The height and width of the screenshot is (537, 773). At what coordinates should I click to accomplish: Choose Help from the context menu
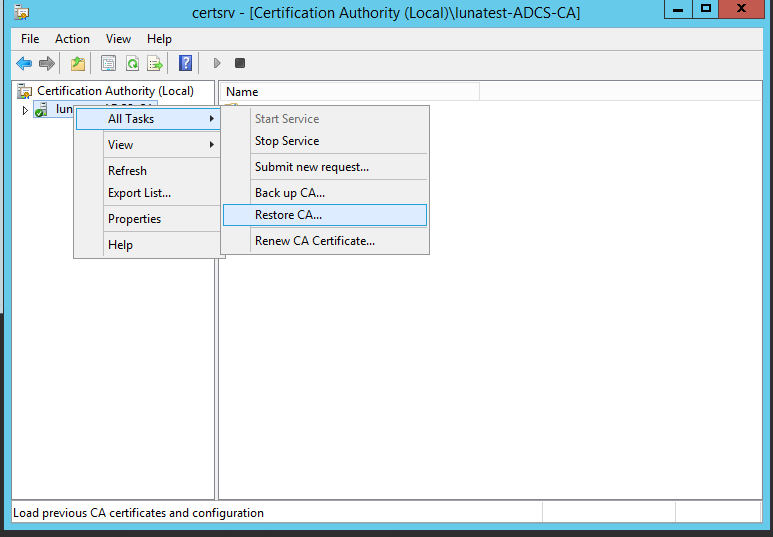148,245
